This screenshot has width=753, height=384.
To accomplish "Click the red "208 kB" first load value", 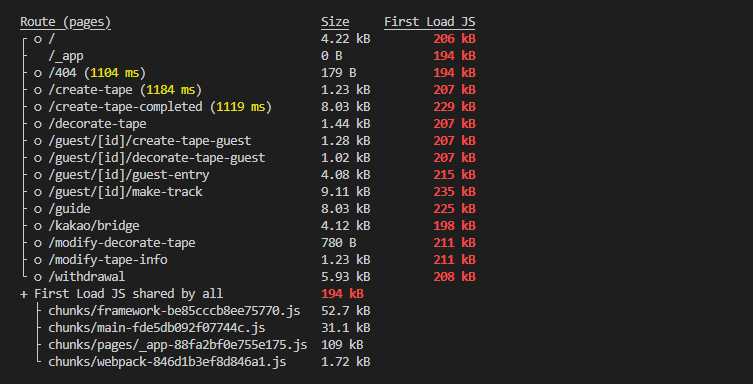I will coord(454,277).
